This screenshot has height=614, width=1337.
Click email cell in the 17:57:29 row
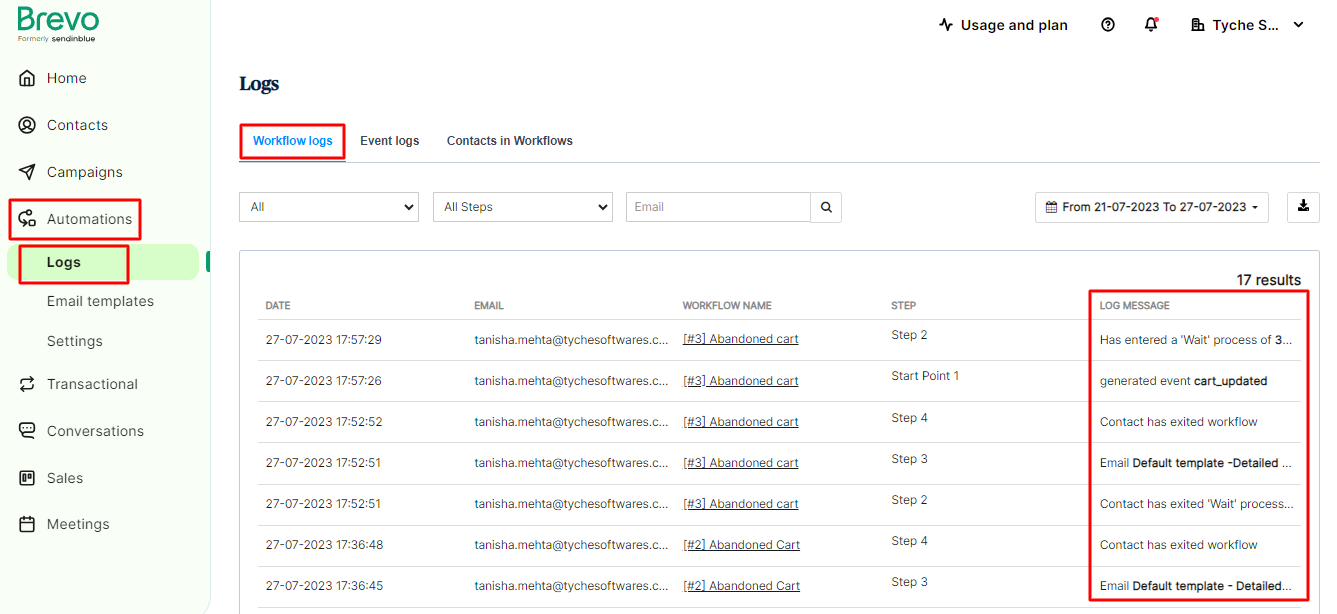(x=571, y=340)
